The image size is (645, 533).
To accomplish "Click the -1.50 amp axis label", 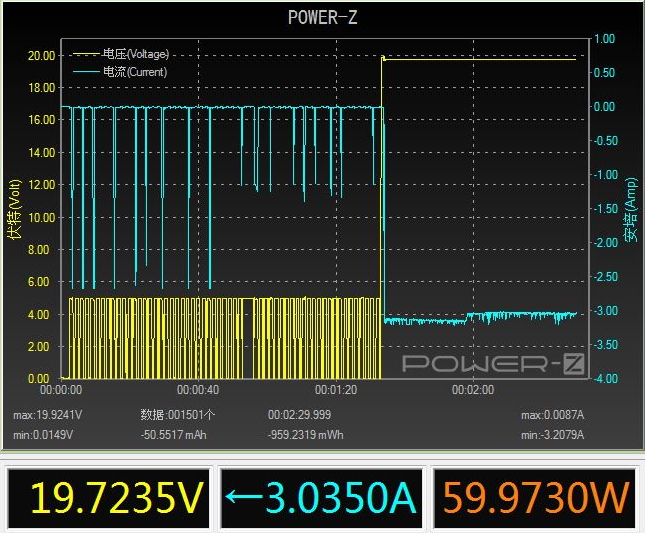I will coord(606,209).
